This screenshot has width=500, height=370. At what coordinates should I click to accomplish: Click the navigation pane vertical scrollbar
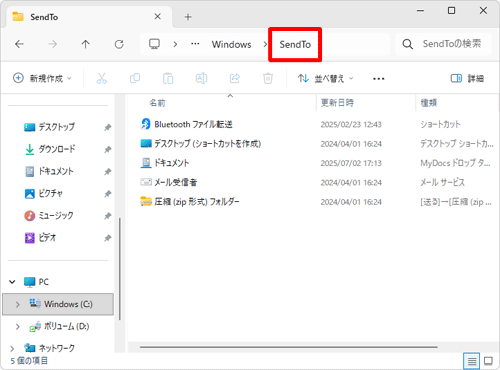120,269
